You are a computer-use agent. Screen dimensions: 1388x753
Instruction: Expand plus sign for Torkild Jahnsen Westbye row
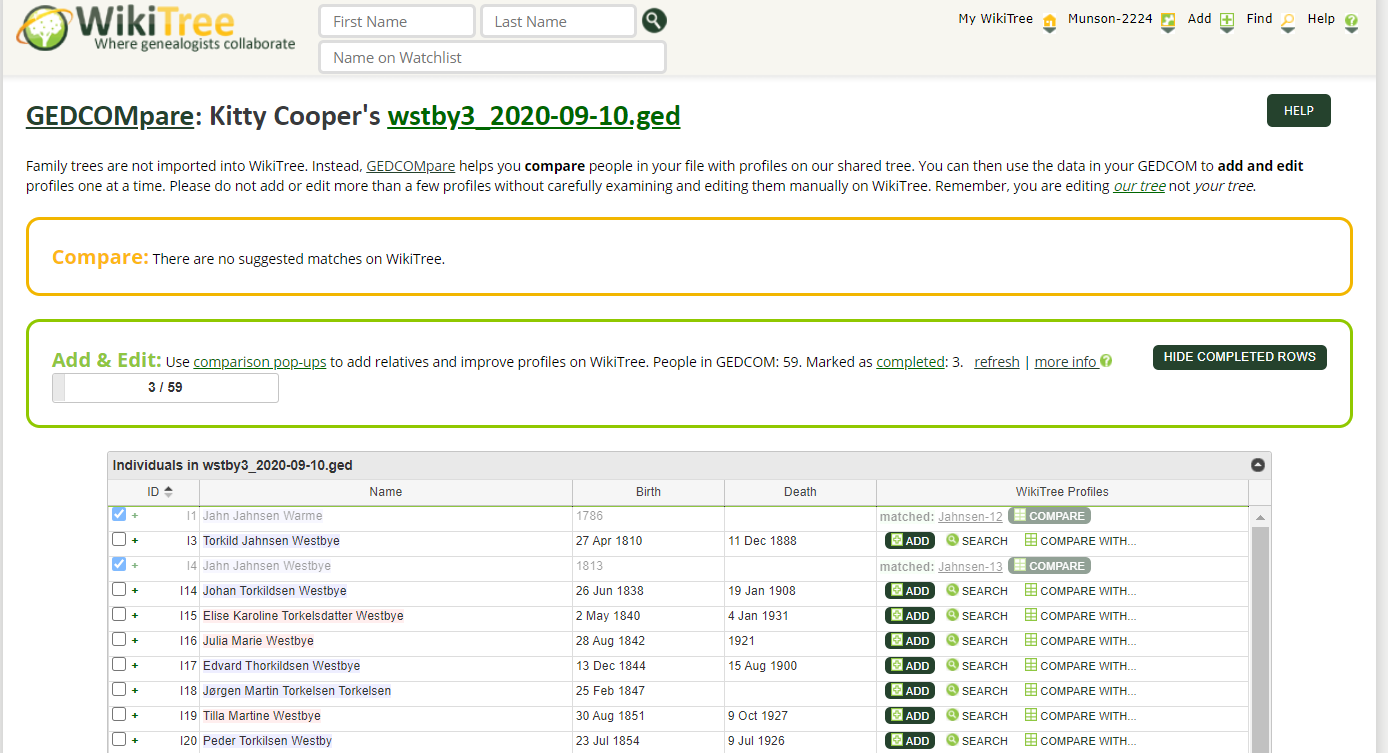tap(135, 541)
